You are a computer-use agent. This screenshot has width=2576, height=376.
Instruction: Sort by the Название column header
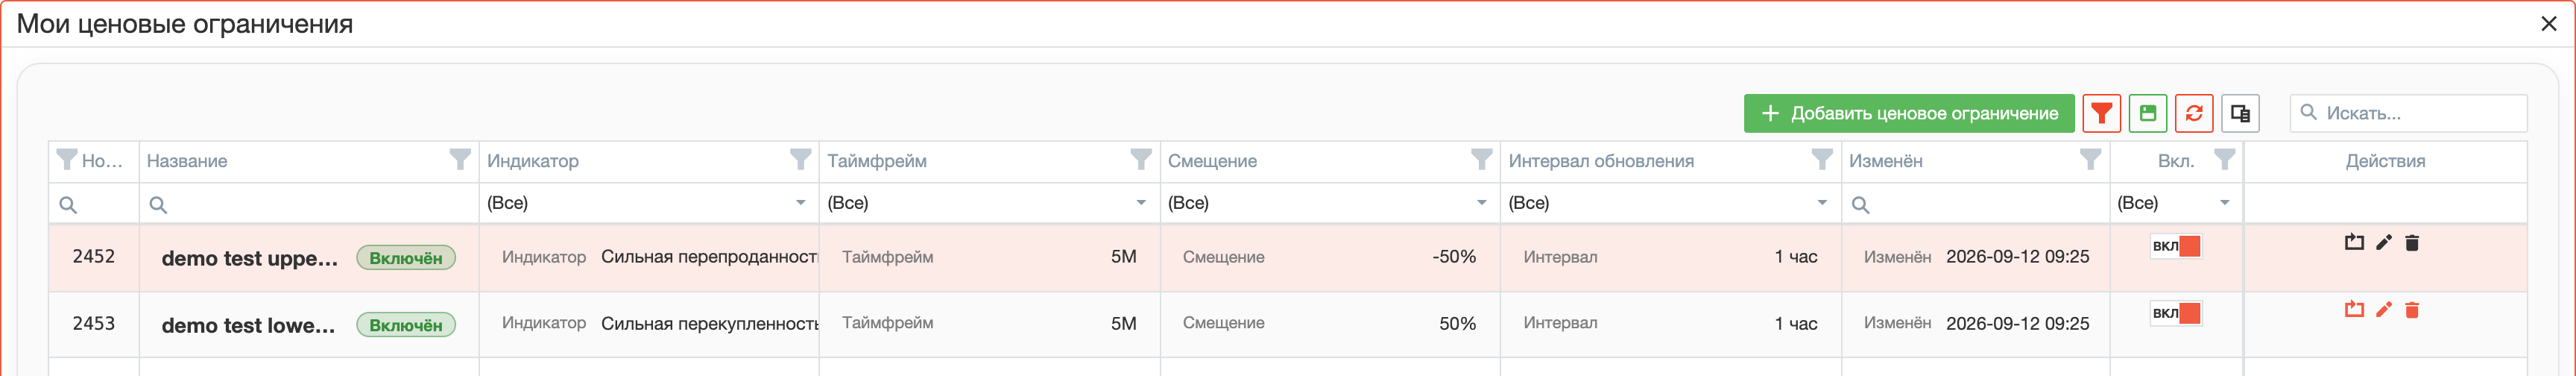(187, 161)
